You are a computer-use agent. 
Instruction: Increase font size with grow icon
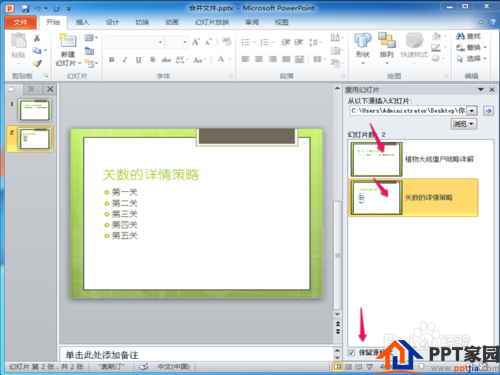pos(196,42)
